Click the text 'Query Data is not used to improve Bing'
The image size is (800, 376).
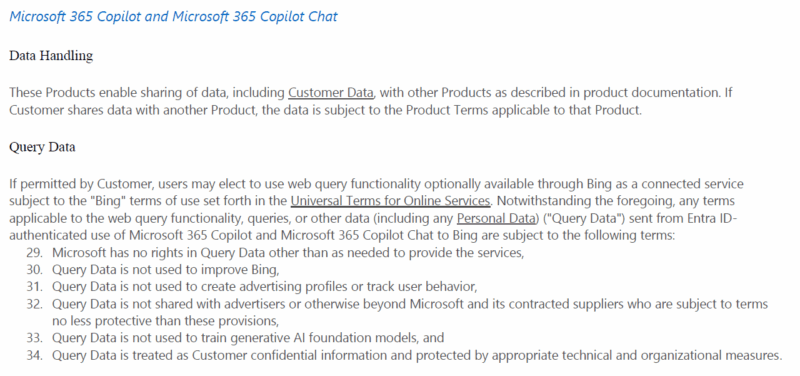click(x=166, y=269)
